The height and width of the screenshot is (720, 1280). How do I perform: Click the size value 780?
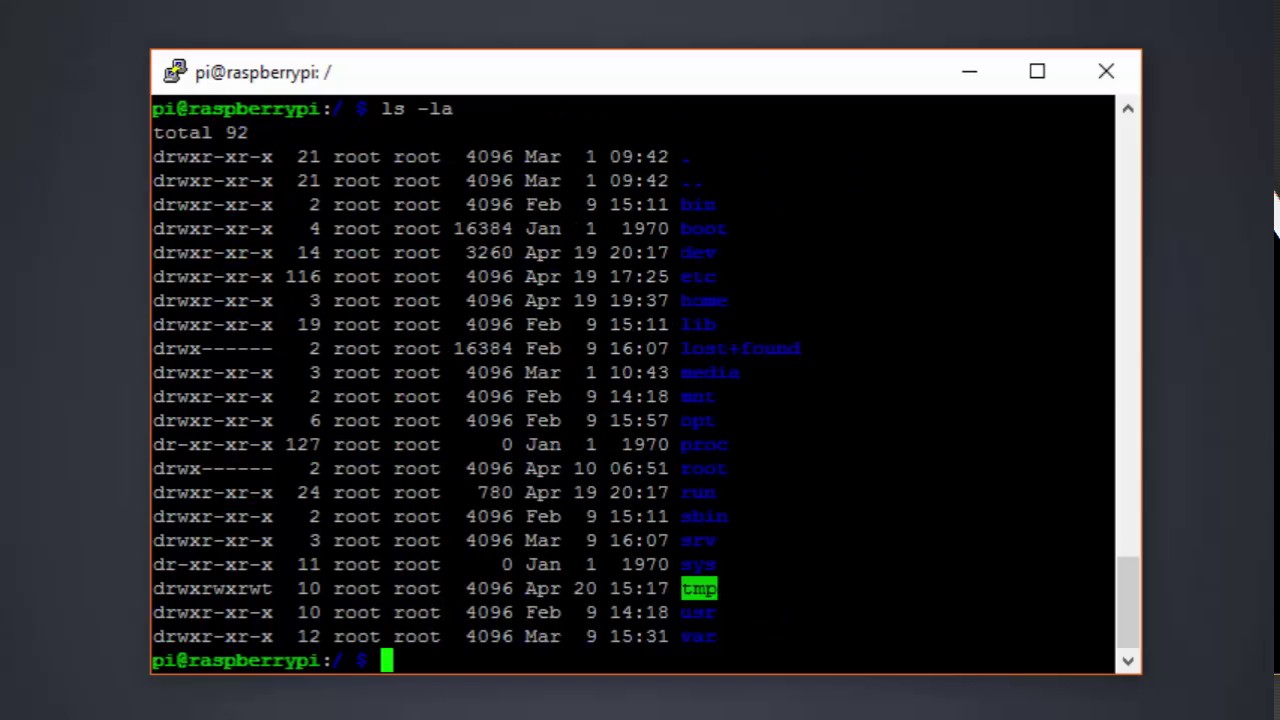point(495,492)
